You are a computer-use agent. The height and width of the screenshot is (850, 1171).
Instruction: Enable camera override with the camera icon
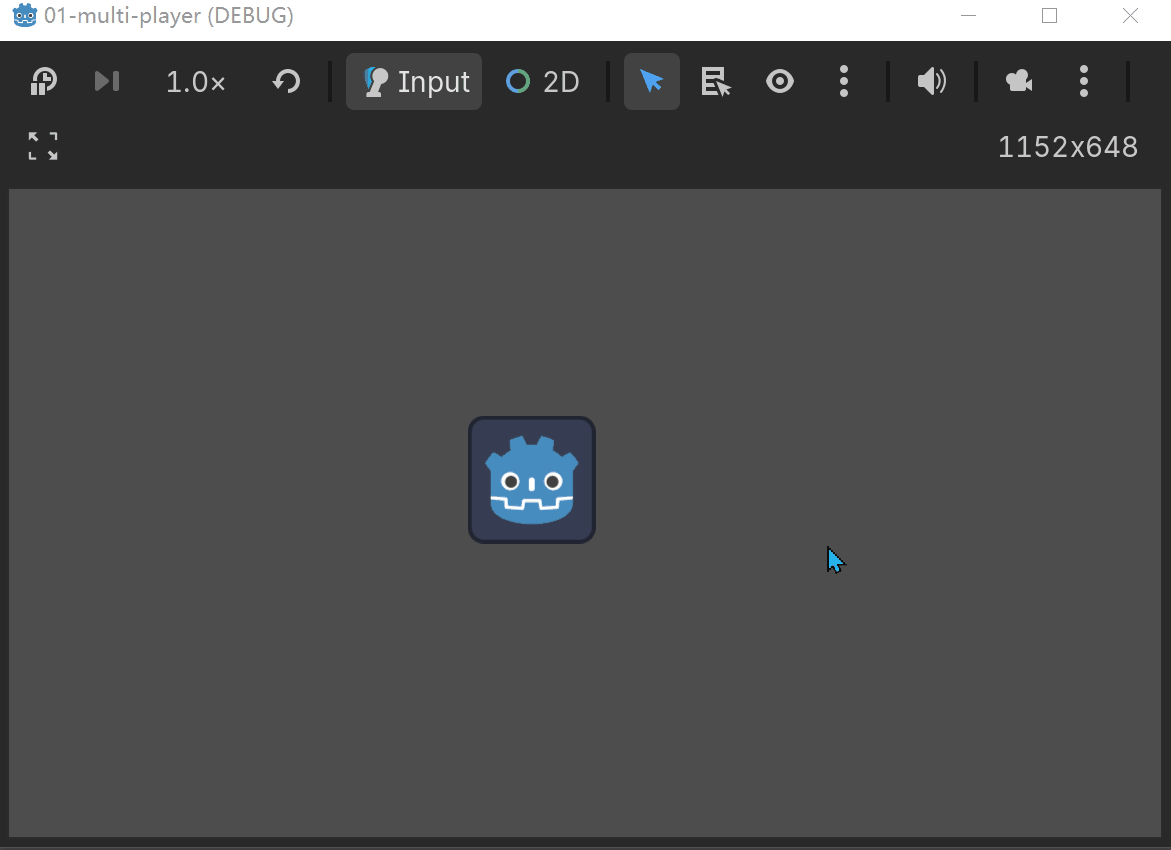(1019, 82)
